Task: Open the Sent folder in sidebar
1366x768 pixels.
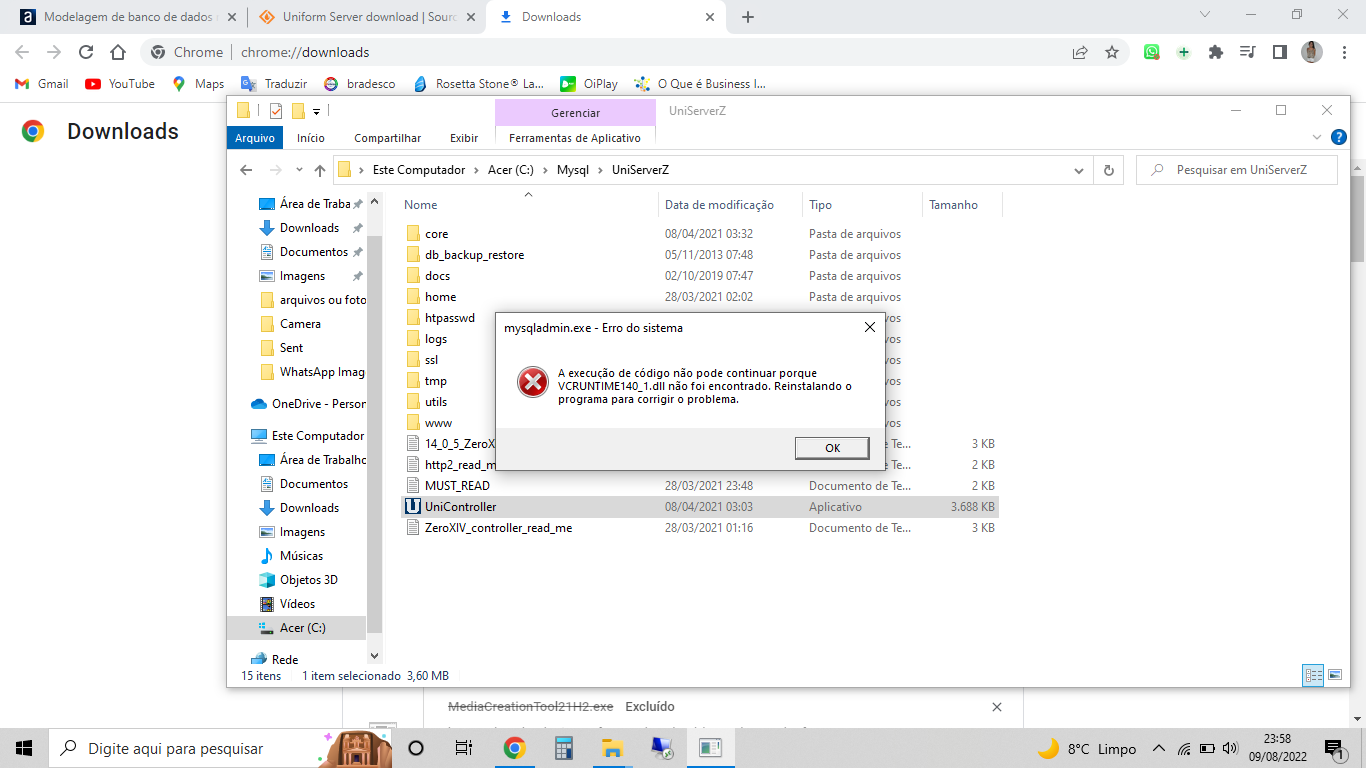Action: click(291, 348)
